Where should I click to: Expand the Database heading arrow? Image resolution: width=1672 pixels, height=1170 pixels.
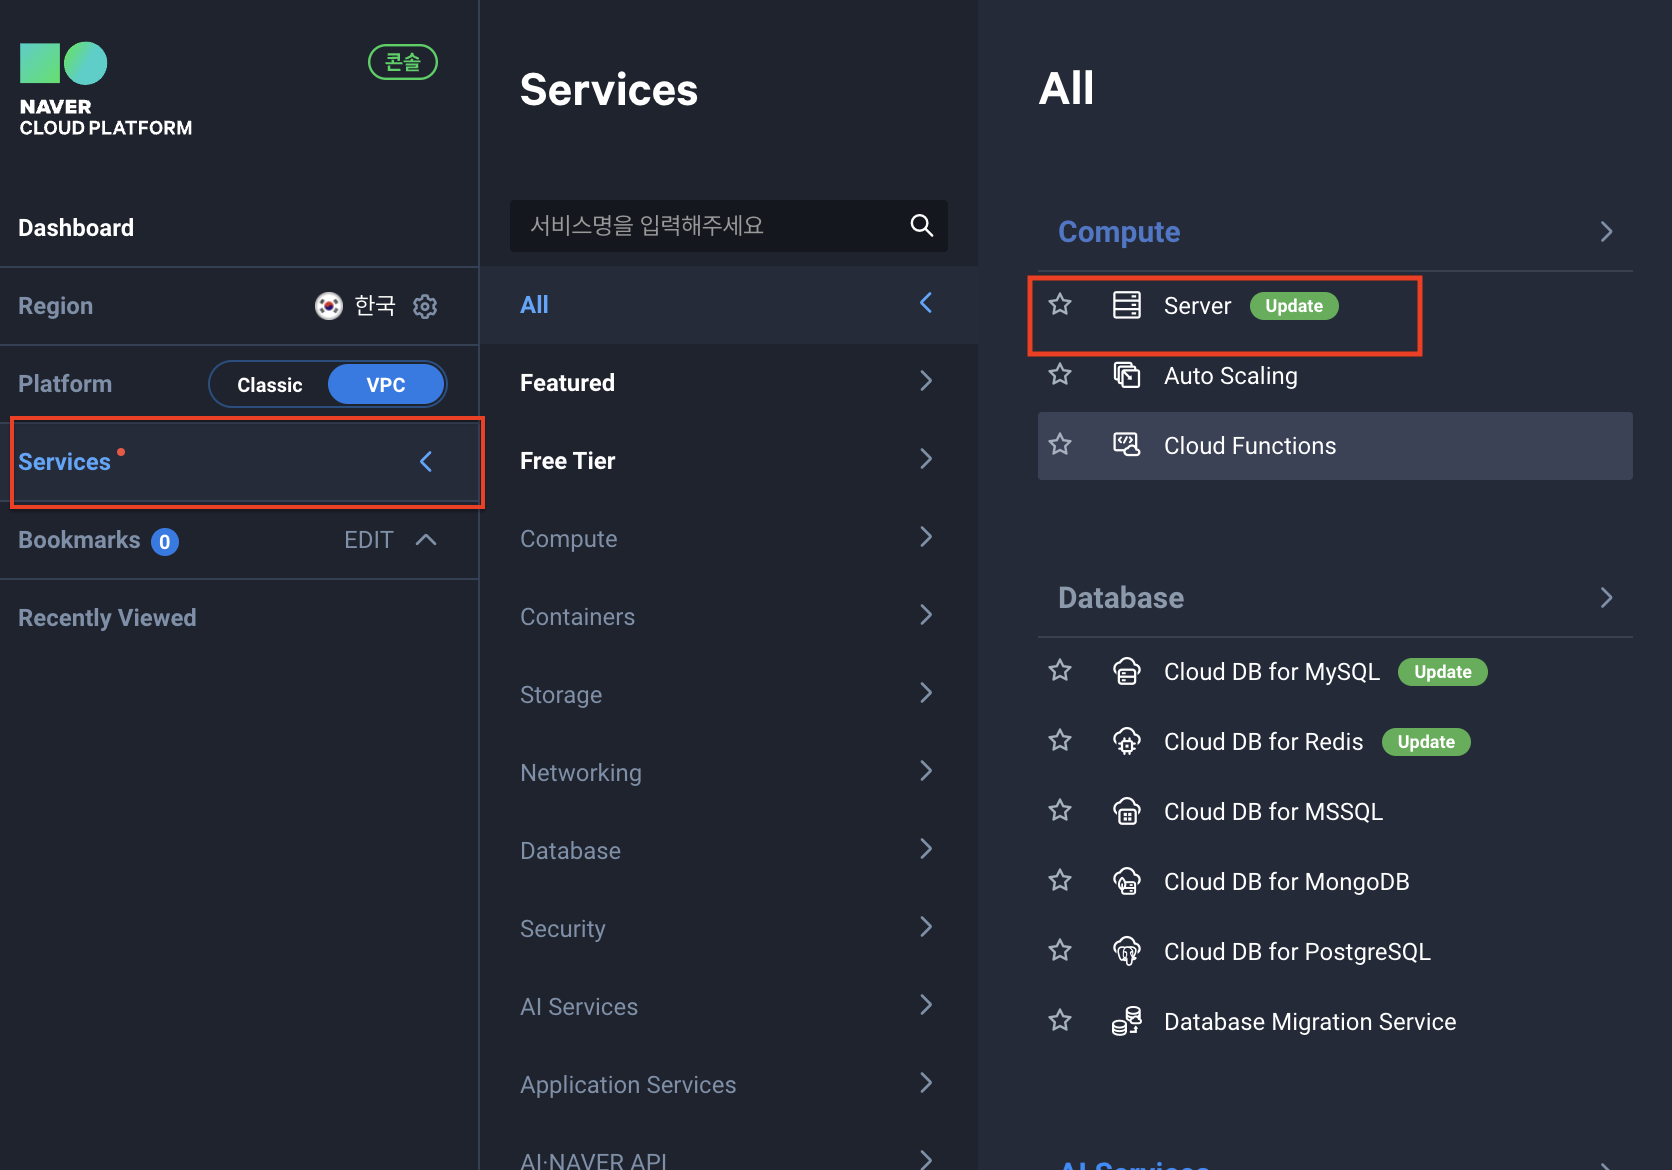click(1606, 598)
